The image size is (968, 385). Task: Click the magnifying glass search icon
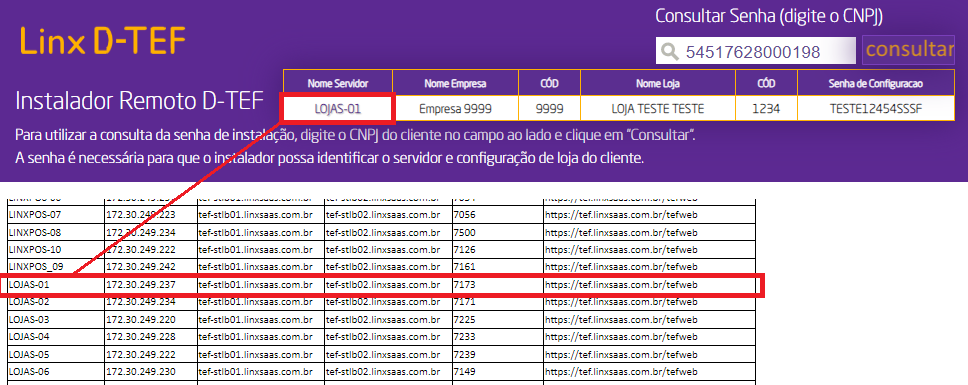pos(669,52)
